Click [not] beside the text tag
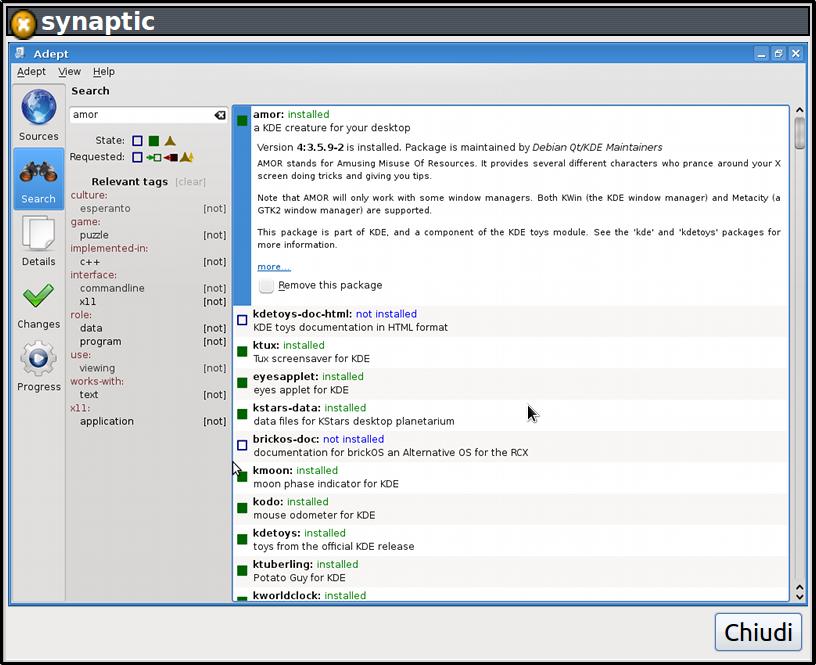Image resolution: width=816 pixels, height=665 pixels. tap(214, 395)
